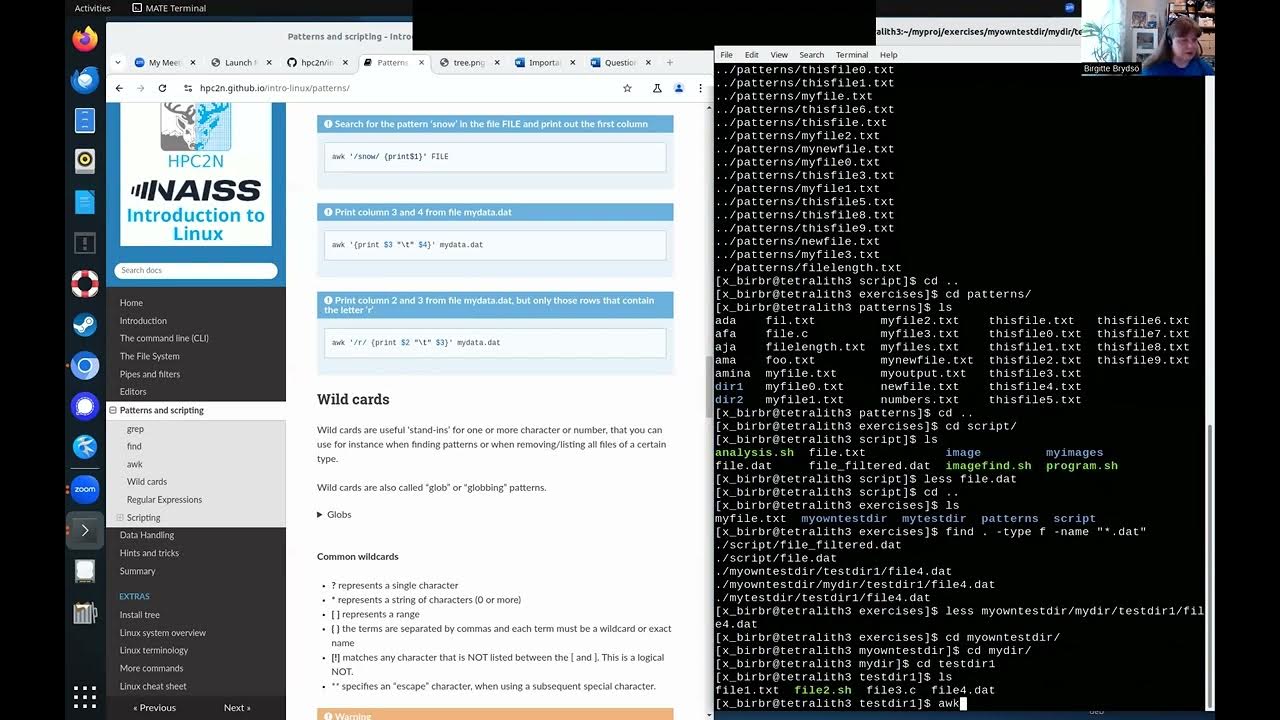1280x720 pixels.
Task: Click the Search docs field
Action: 196,270
